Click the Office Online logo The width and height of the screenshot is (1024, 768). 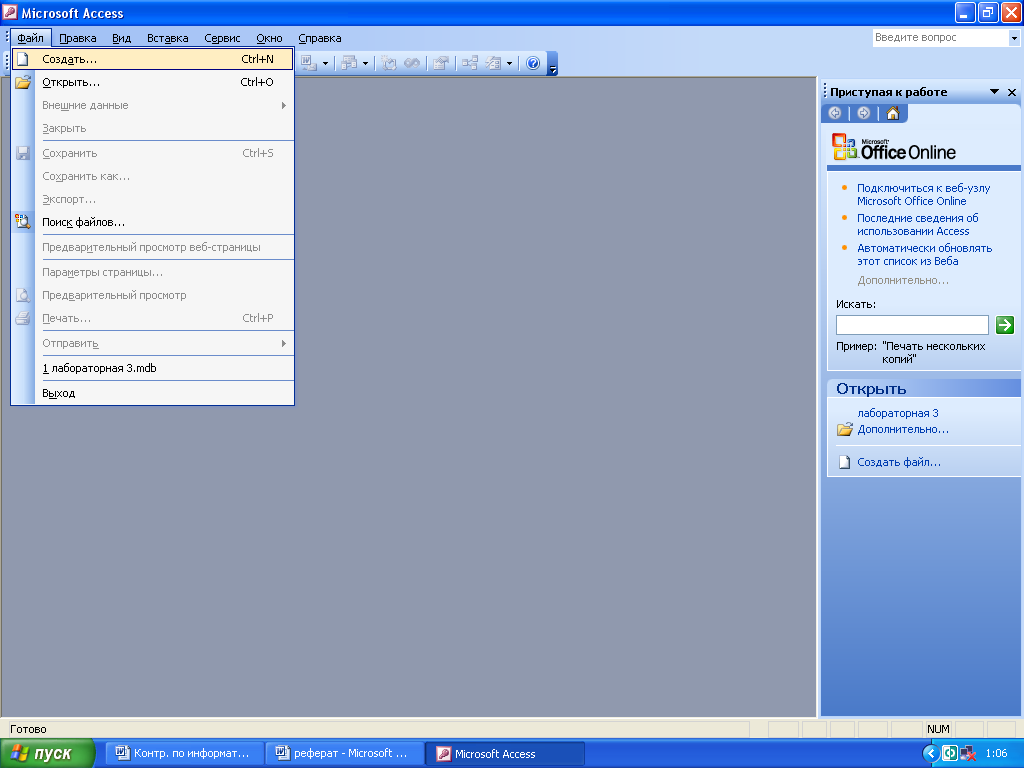(893, 147)
